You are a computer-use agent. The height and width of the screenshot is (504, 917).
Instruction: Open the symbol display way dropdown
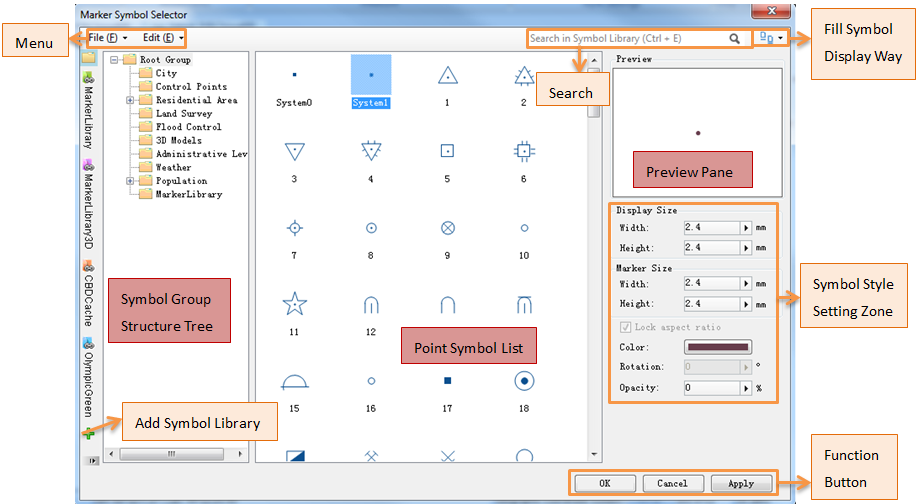[771, 38]
